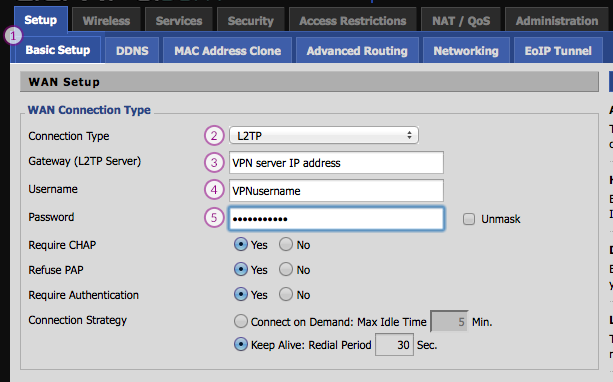Switch to the Wireless tab
This screenshot has height=382, width=613.
(106, 20)
